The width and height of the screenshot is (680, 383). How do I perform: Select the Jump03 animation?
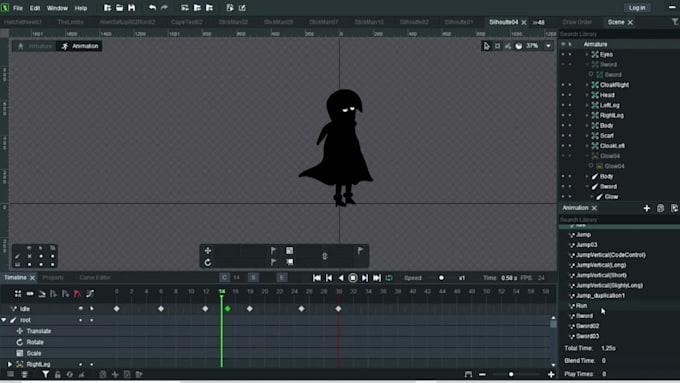tap(586, 245)
